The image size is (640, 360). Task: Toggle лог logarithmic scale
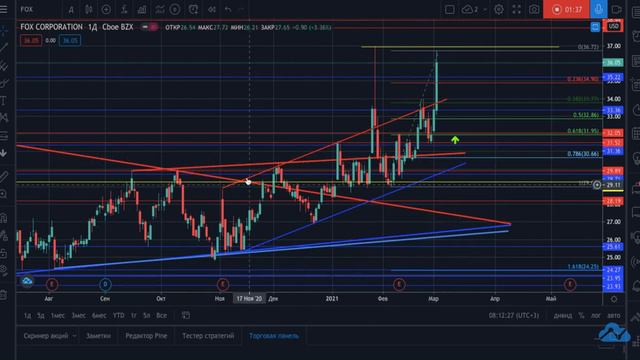tap(596, 316)
